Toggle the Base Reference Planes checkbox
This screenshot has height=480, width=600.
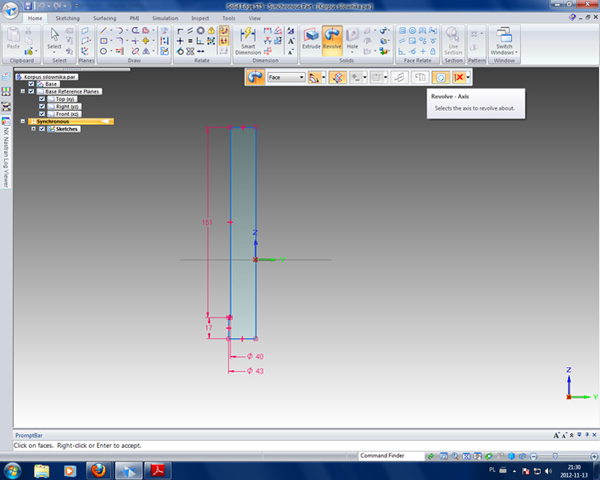click(31, 91)
